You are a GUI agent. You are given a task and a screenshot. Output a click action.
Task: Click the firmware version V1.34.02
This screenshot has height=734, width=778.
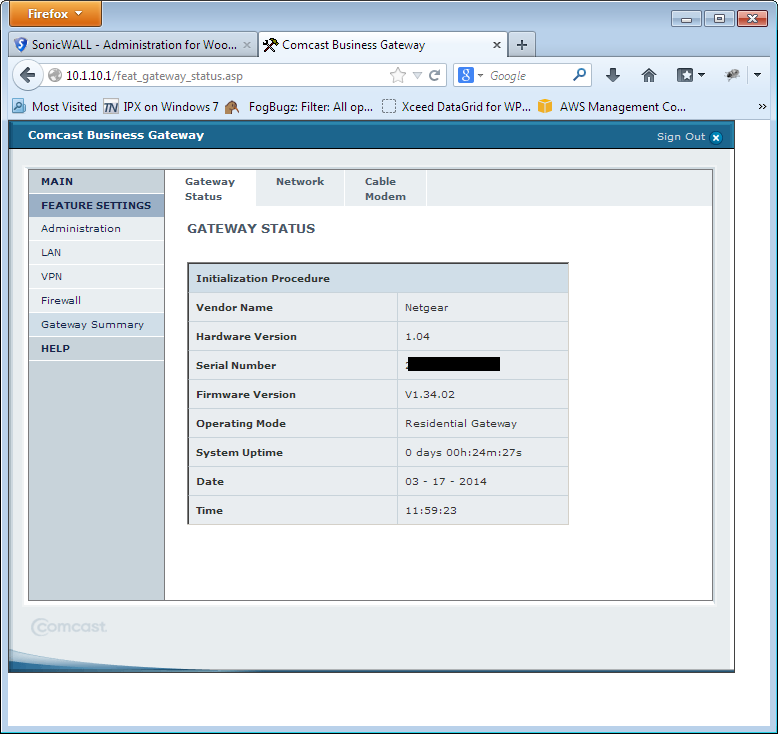tap(430, 395)
